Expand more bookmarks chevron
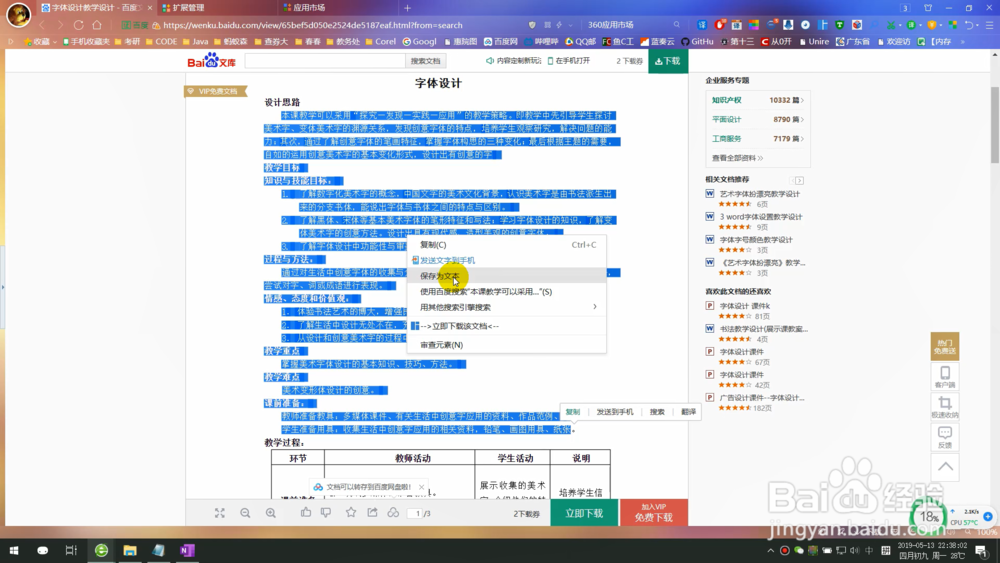Image resolution: width=1000 pixels, height=563 pixels. coord(963,41)
